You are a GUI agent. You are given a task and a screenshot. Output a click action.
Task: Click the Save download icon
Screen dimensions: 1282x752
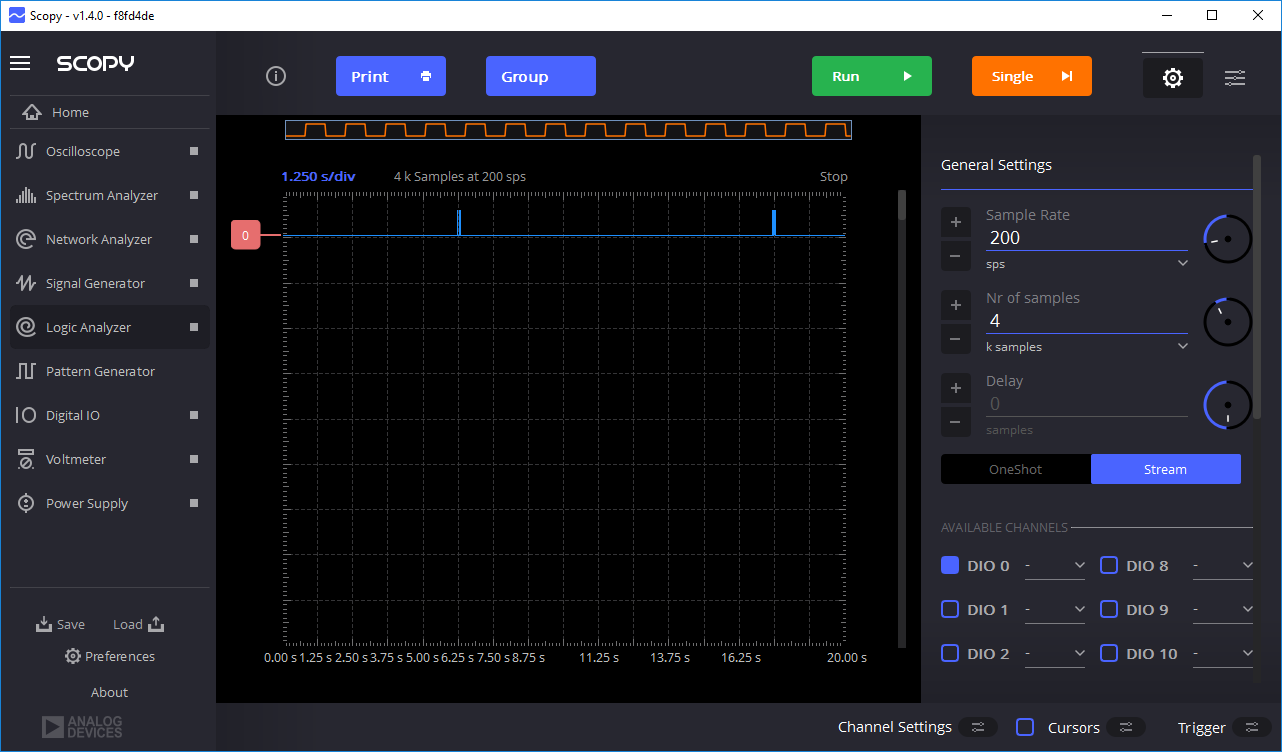(x=44, y=624)
